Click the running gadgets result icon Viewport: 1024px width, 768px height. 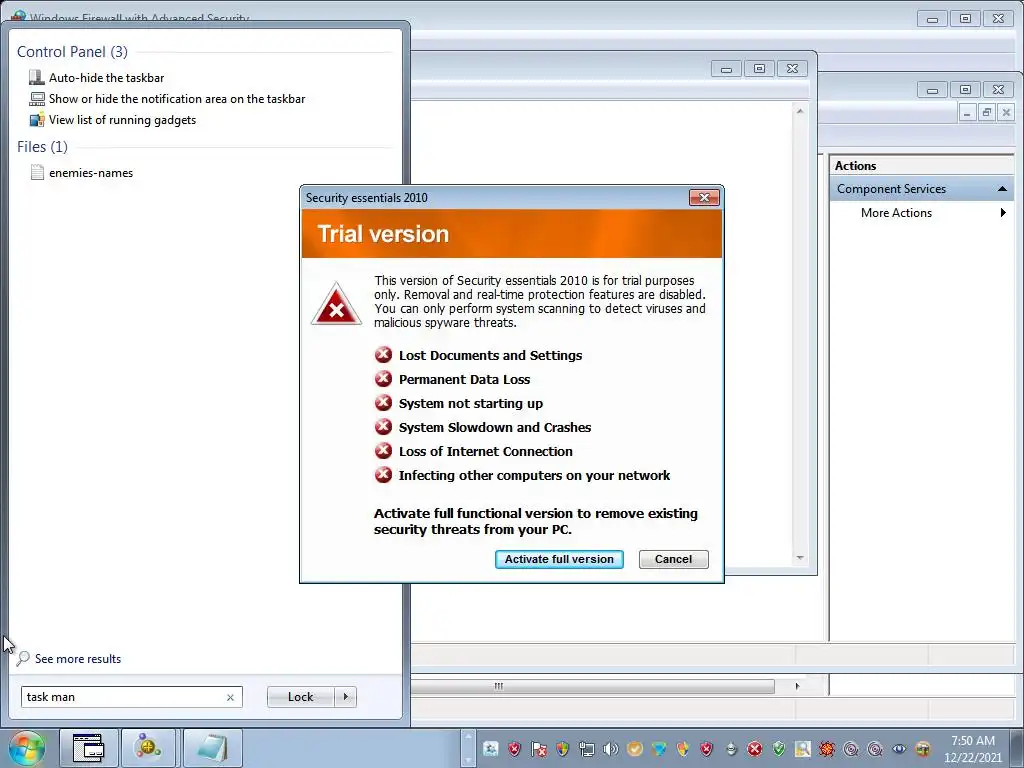click(x=37, y=120)
